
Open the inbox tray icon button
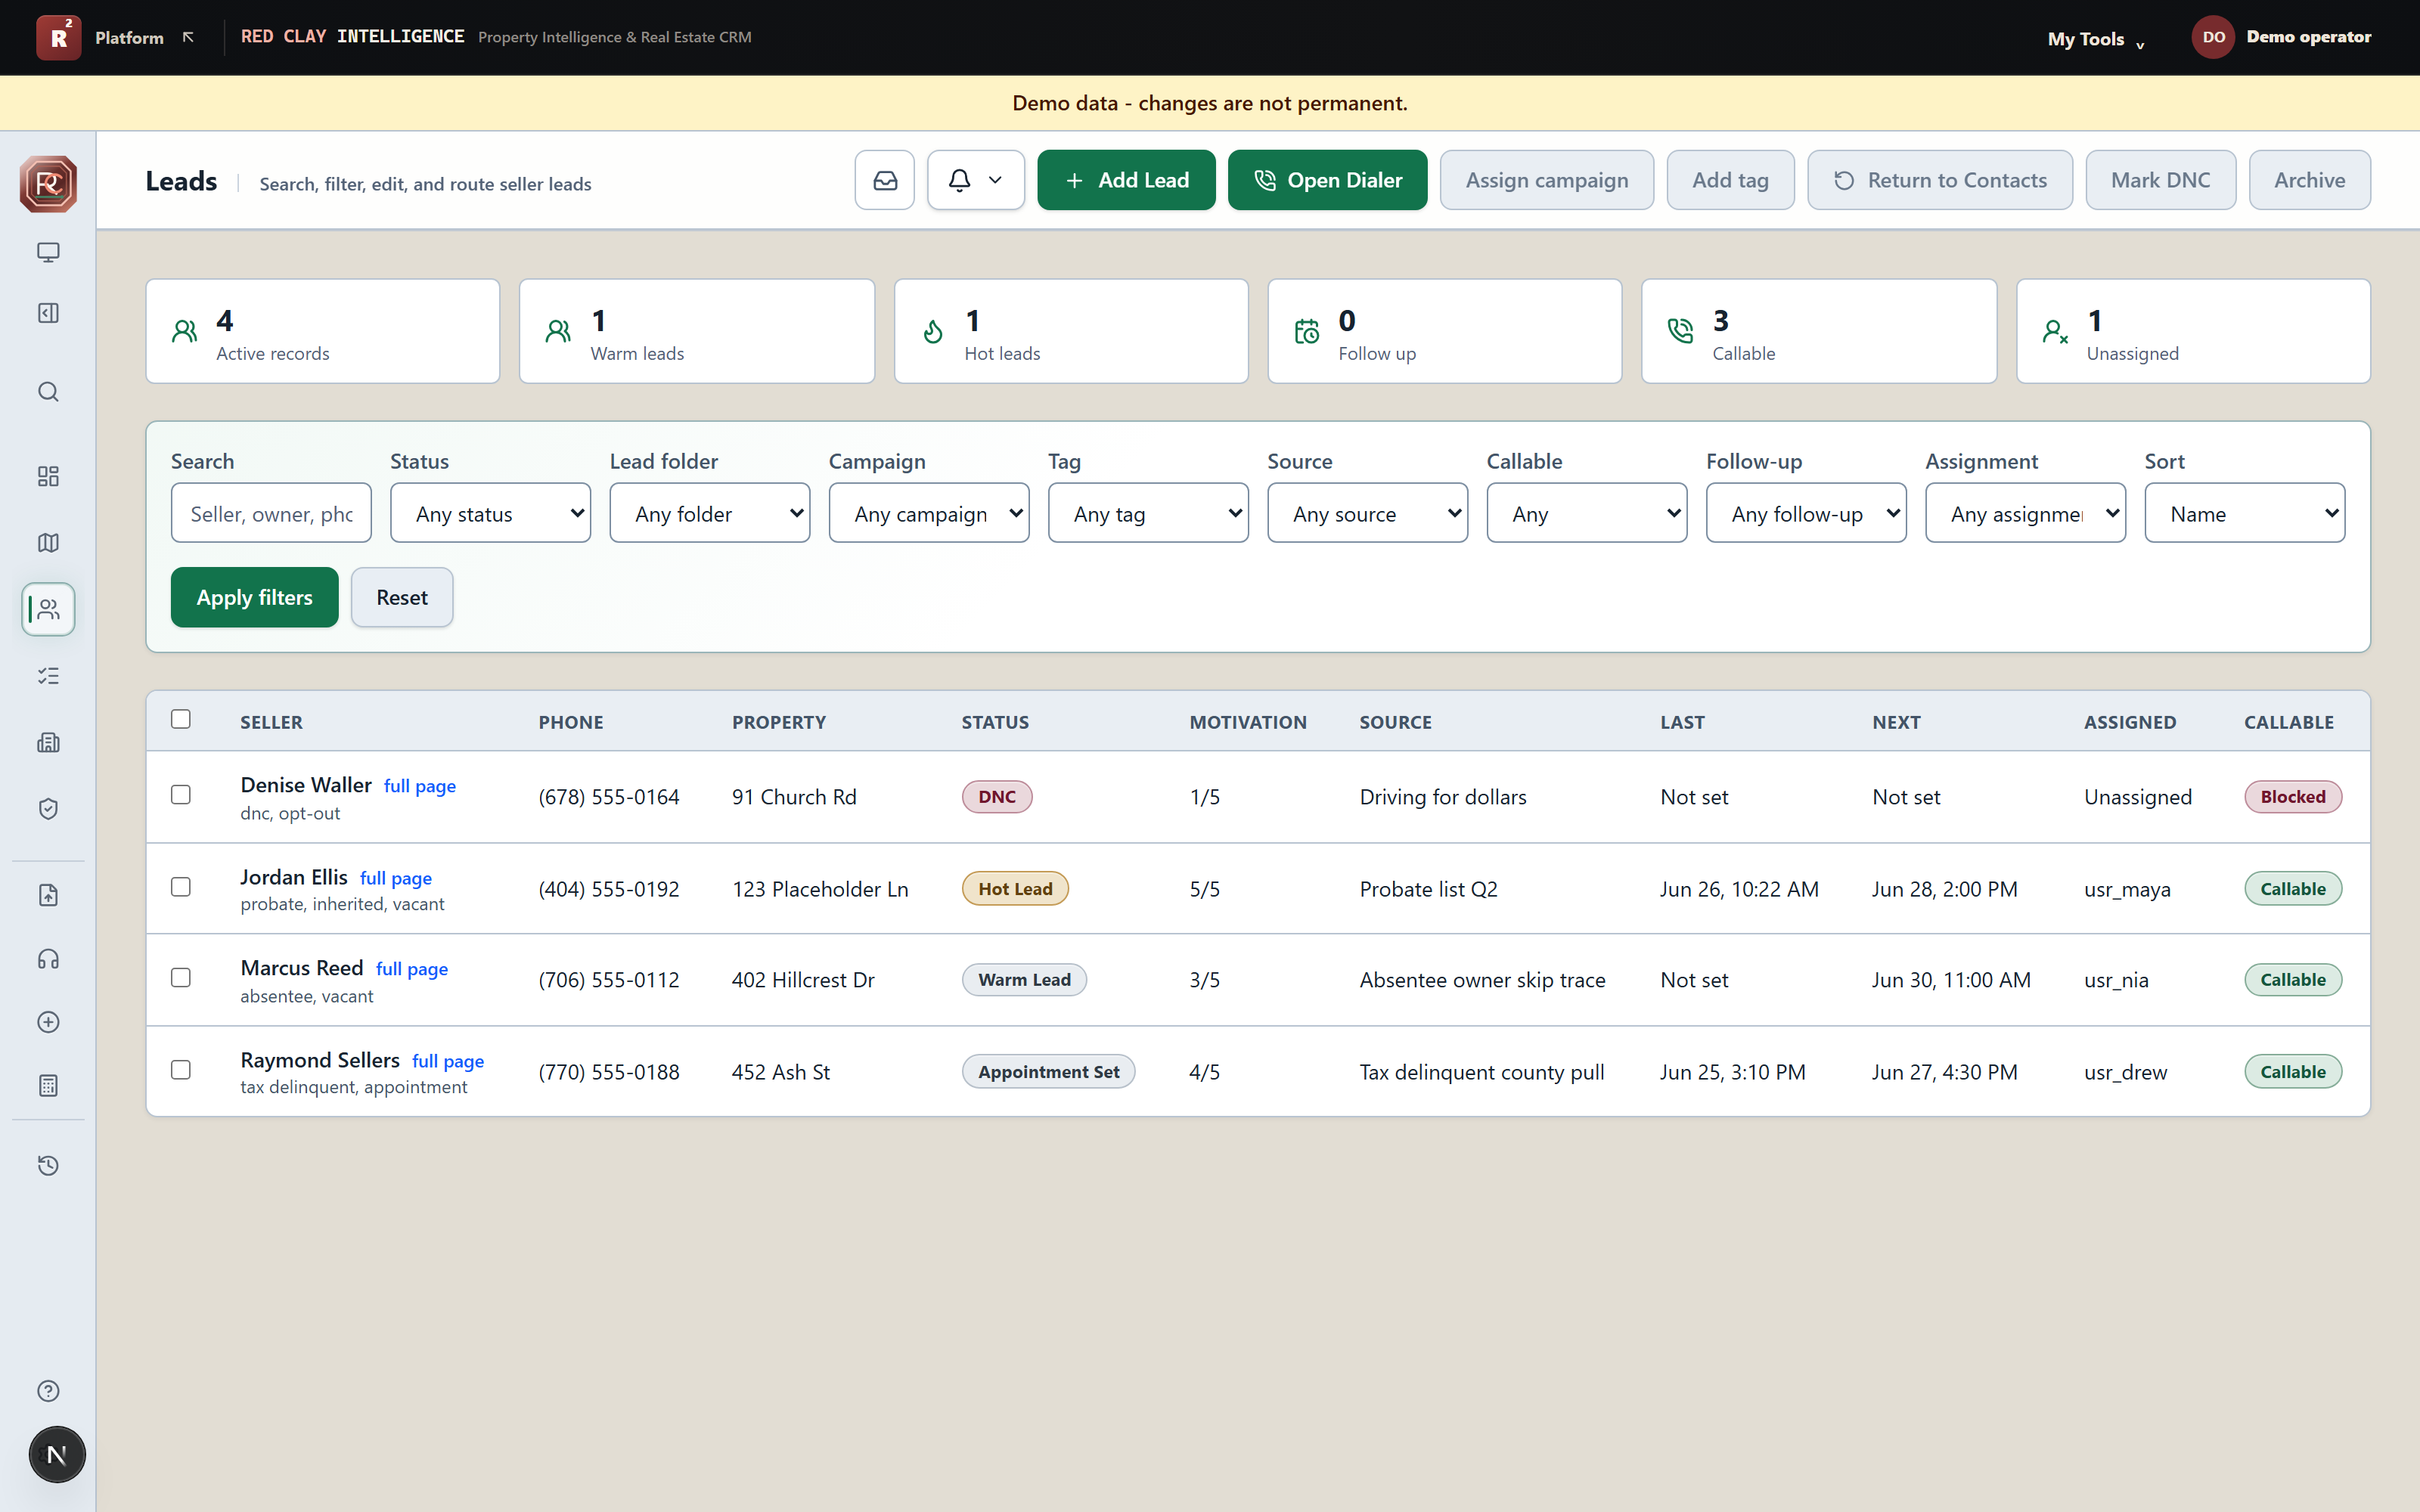click(885, 180)
